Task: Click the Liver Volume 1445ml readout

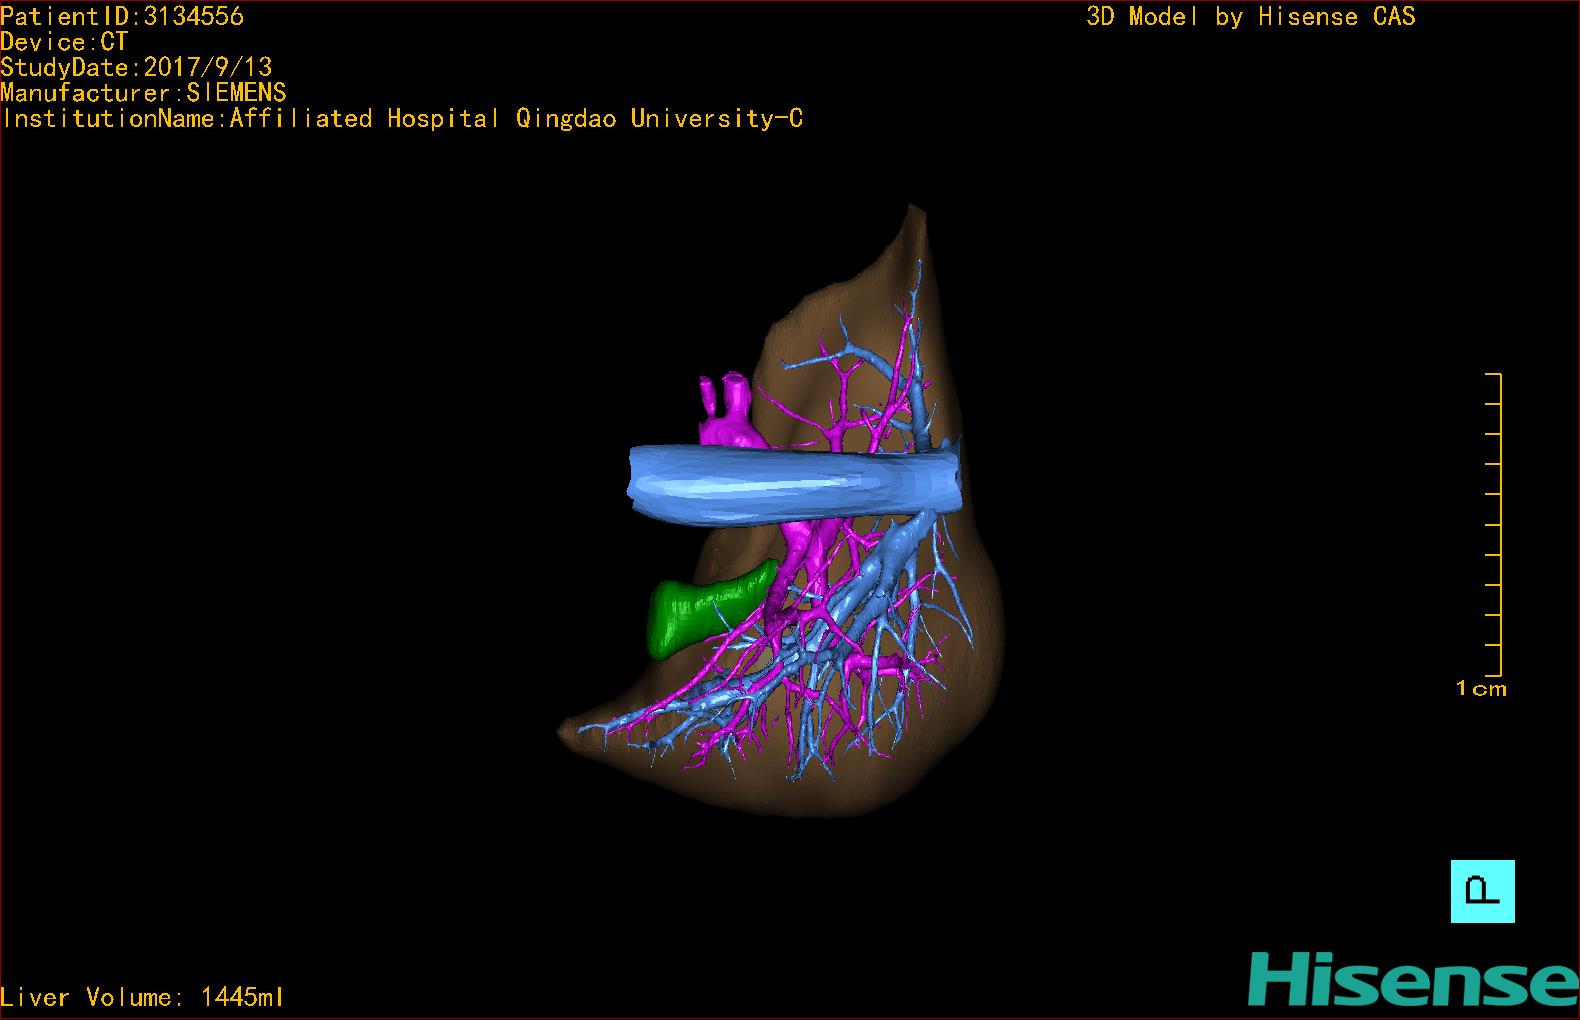Action: [x=142, y=997]
